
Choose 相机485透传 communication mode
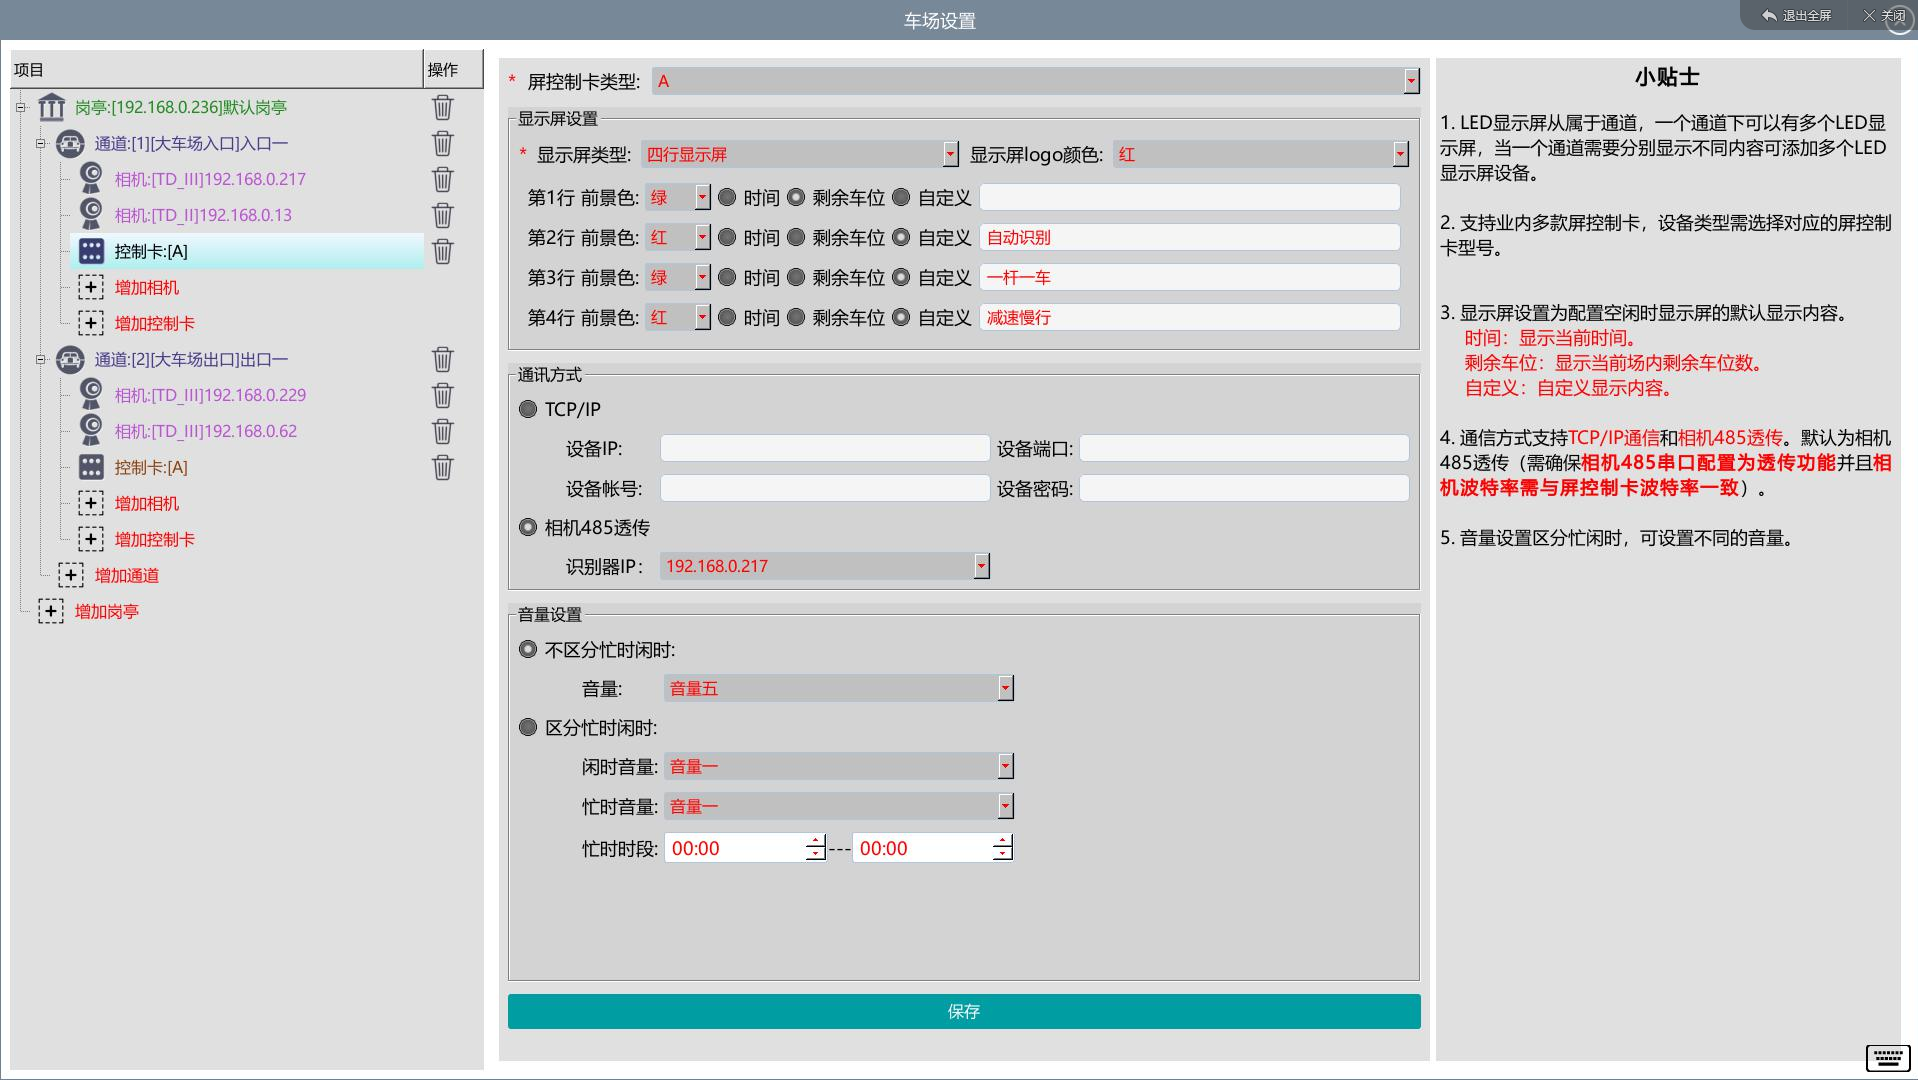pyautogui.click(x=528, y=527)
